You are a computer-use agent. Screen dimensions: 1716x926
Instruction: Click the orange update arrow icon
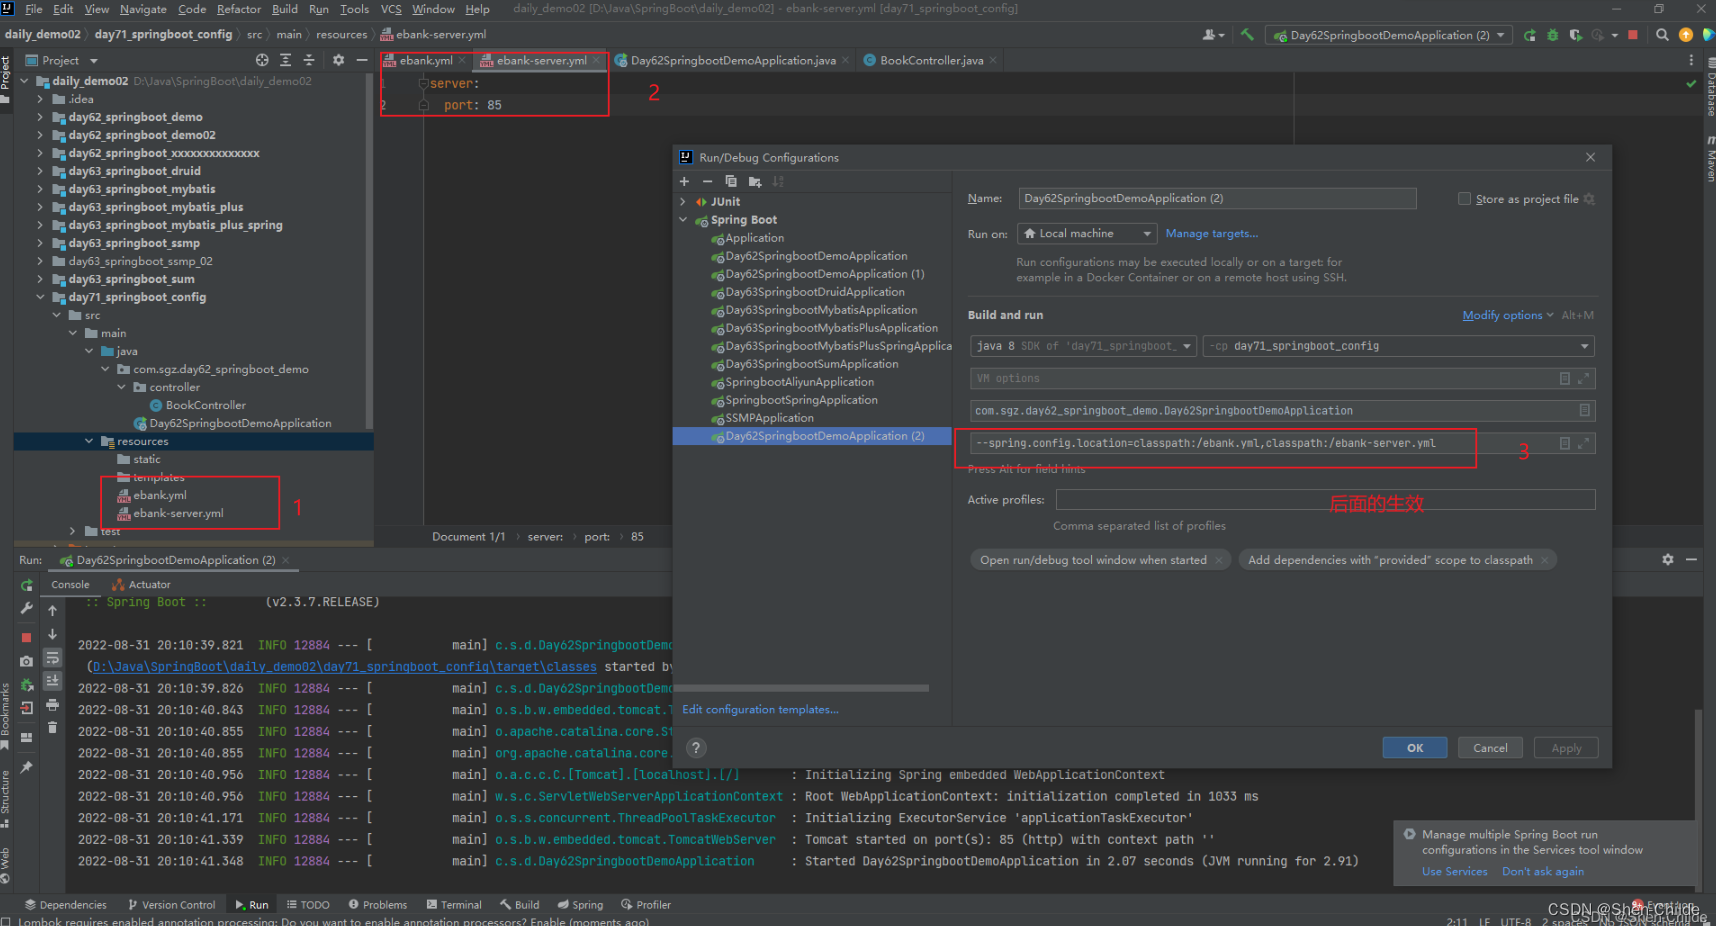(x=1686, y=35)
